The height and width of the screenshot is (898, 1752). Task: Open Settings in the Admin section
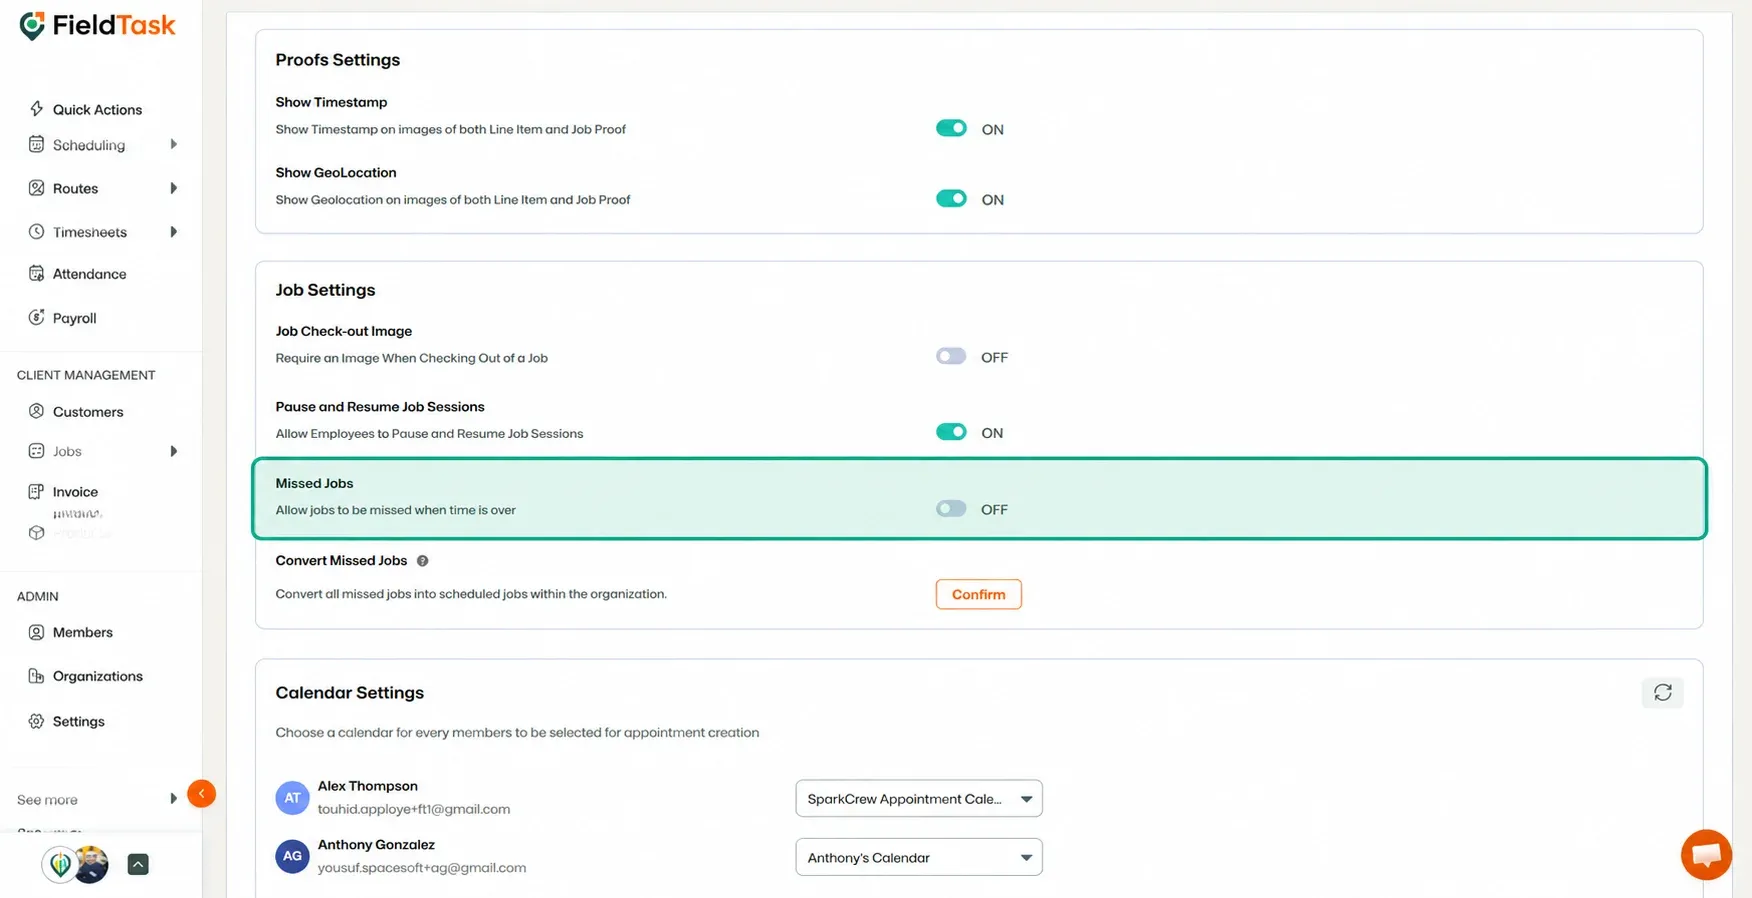(78, 721)
